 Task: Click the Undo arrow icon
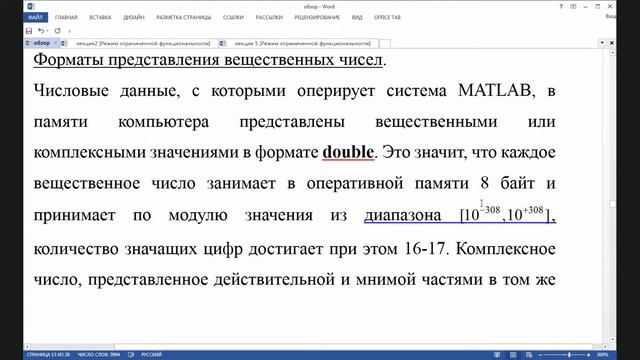[40, 31]
